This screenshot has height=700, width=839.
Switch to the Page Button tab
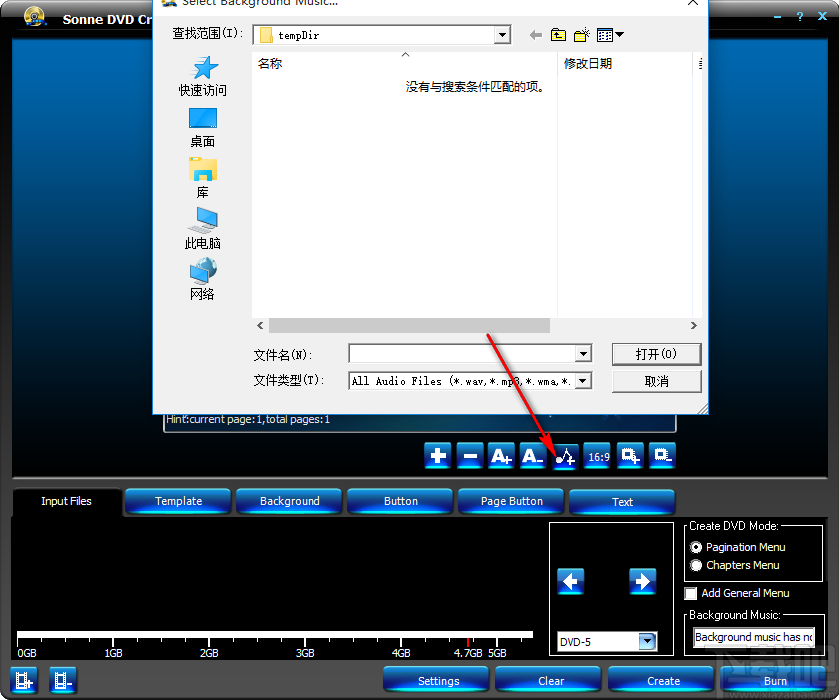point(510,501)
